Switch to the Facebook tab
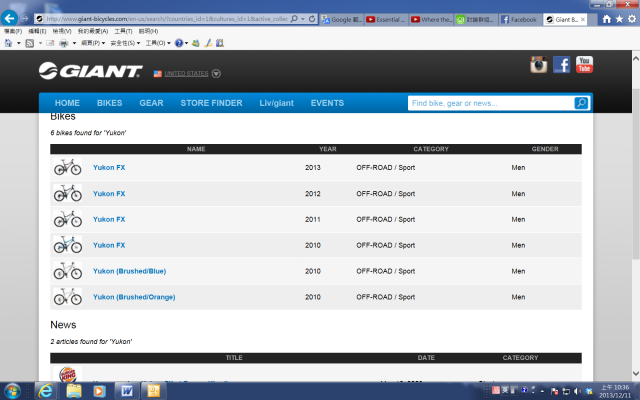The image size is (640, 400). coord(520,19)
